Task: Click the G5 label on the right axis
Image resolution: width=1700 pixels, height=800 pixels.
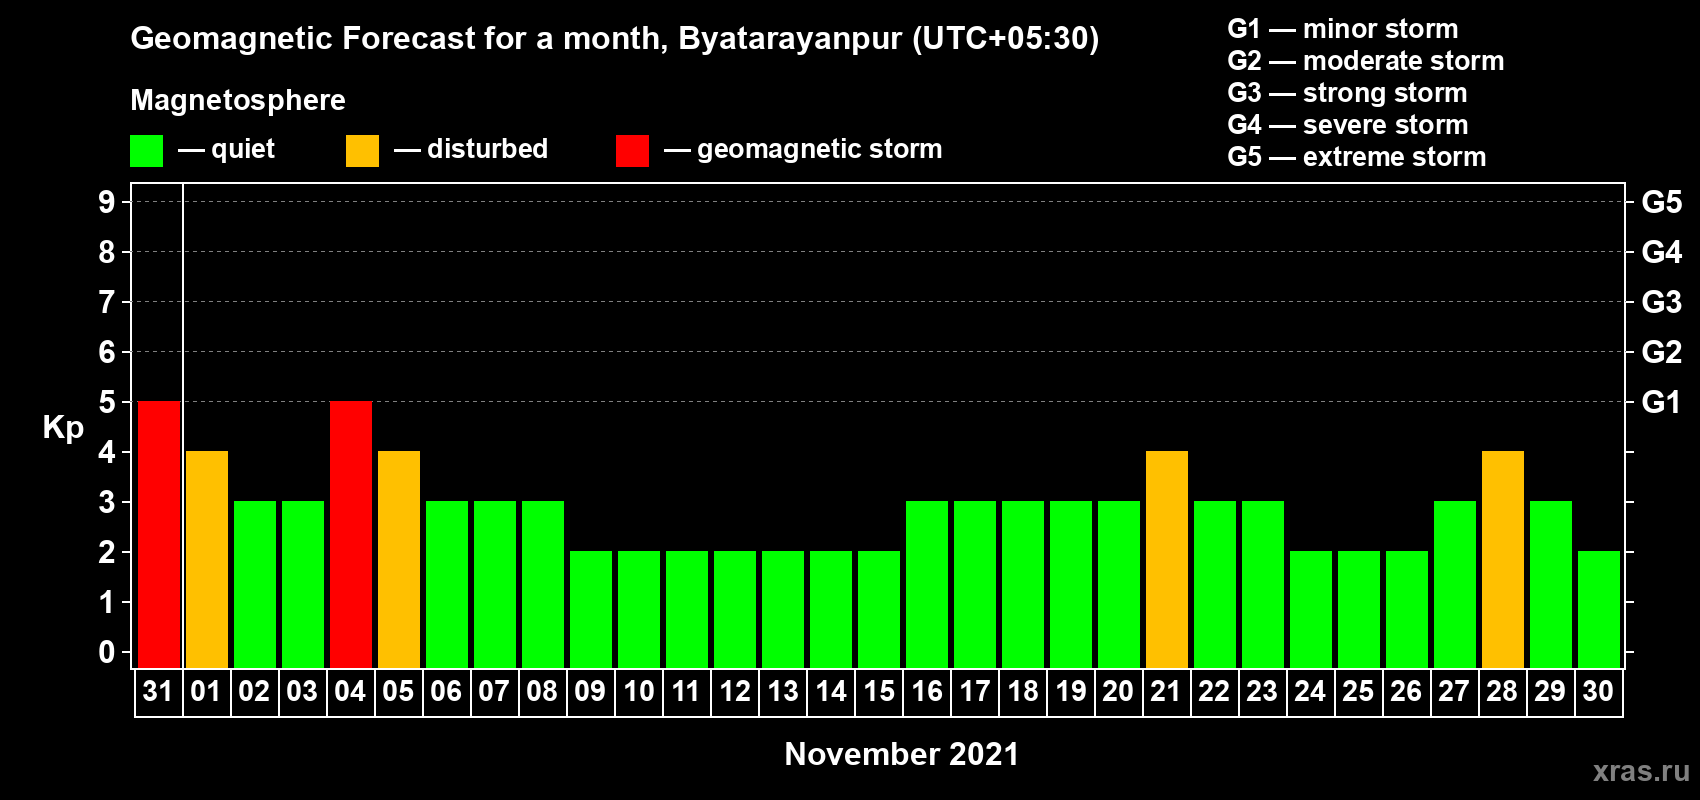Action: [1661, 202]
